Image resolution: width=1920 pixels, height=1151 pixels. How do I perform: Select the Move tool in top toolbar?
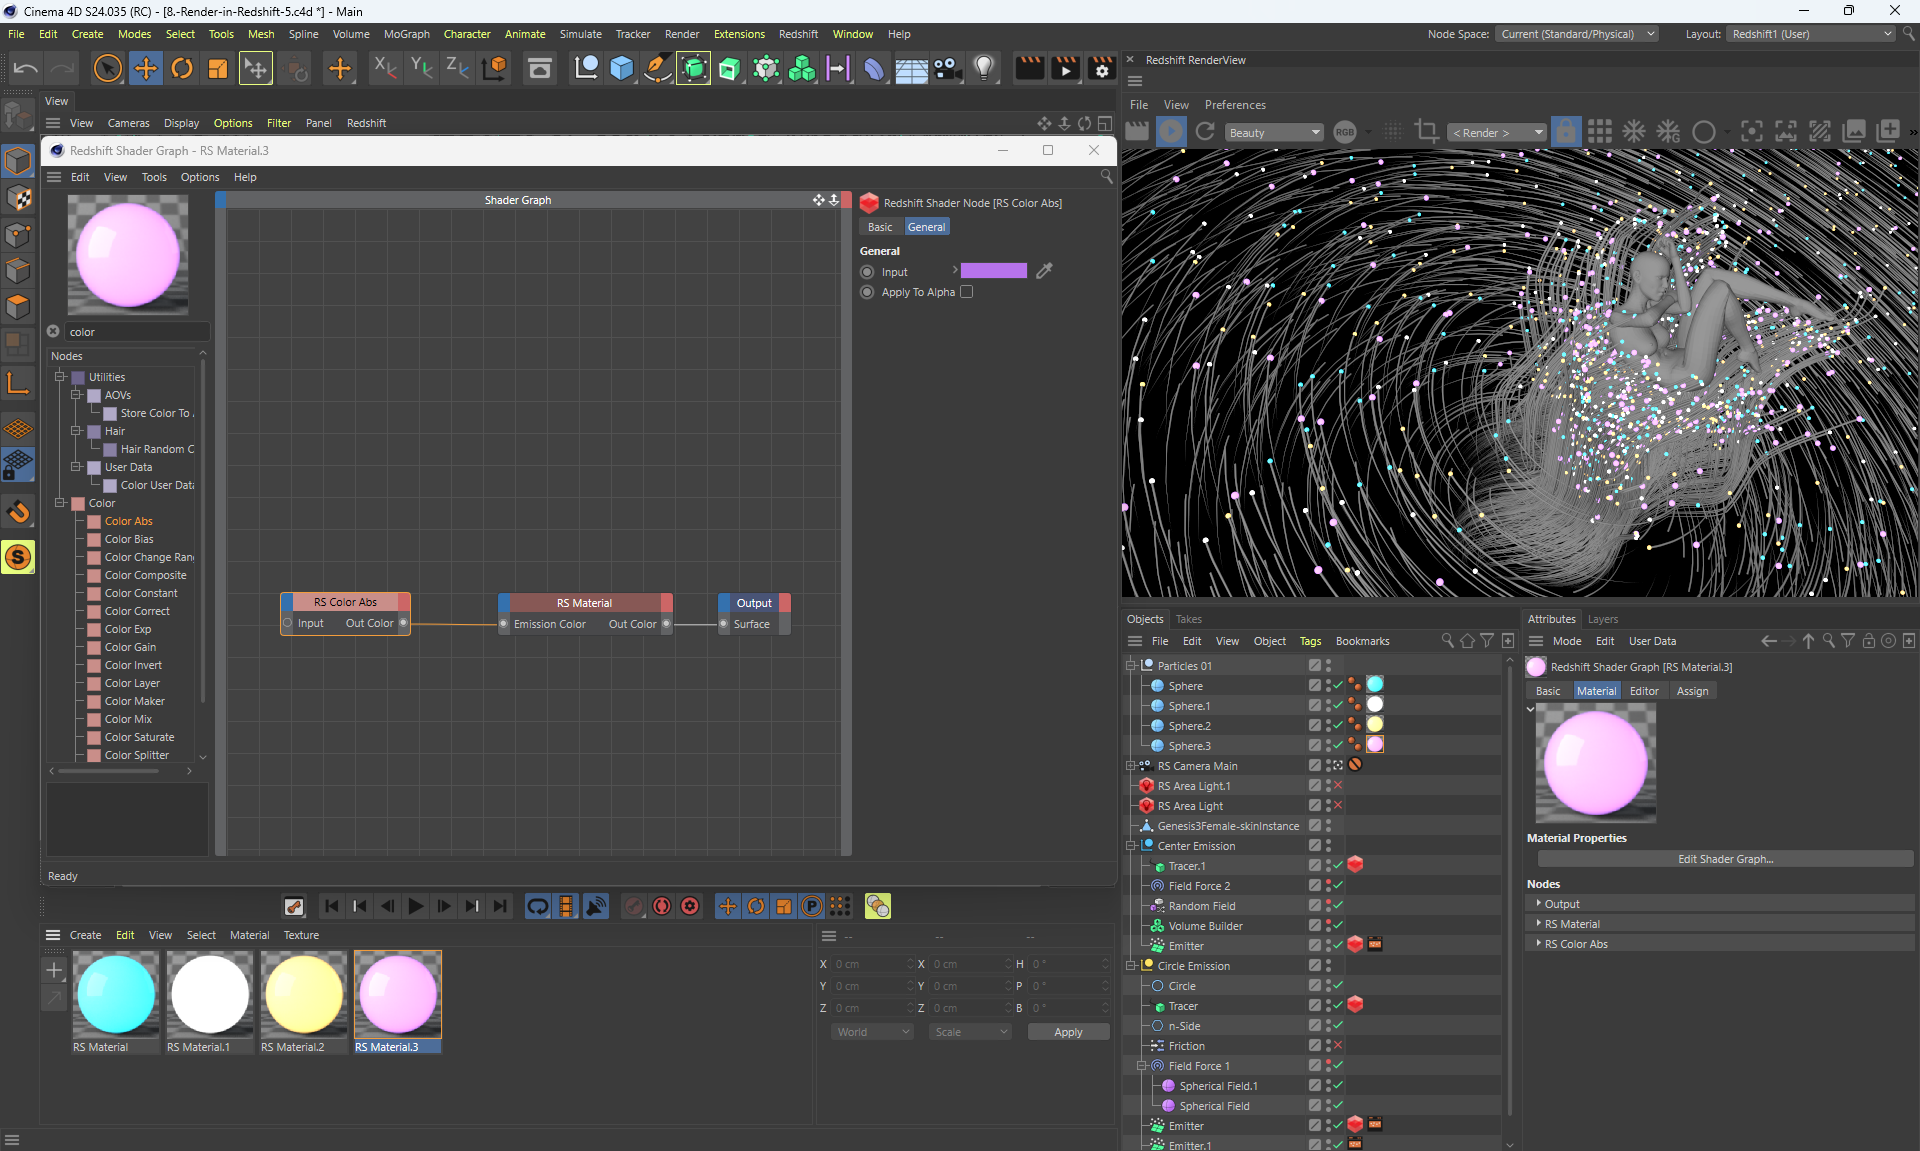146,69
